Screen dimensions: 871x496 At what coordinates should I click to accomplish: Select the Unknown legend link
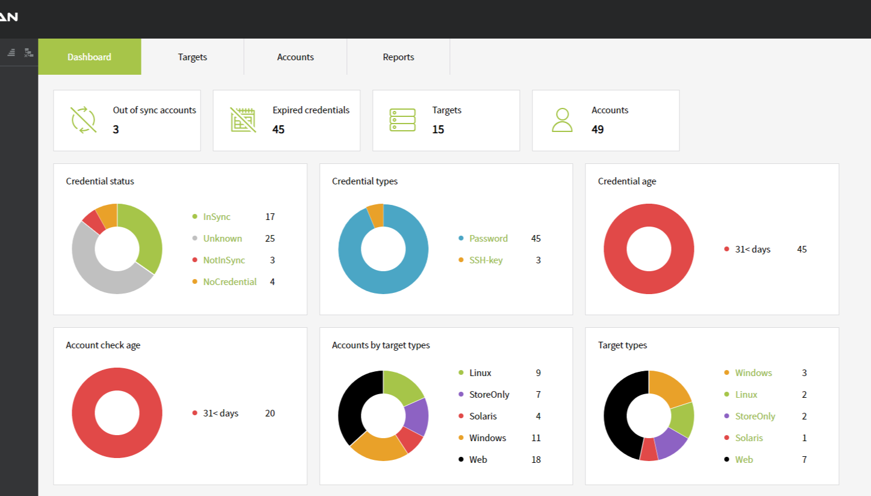[223, 238]
